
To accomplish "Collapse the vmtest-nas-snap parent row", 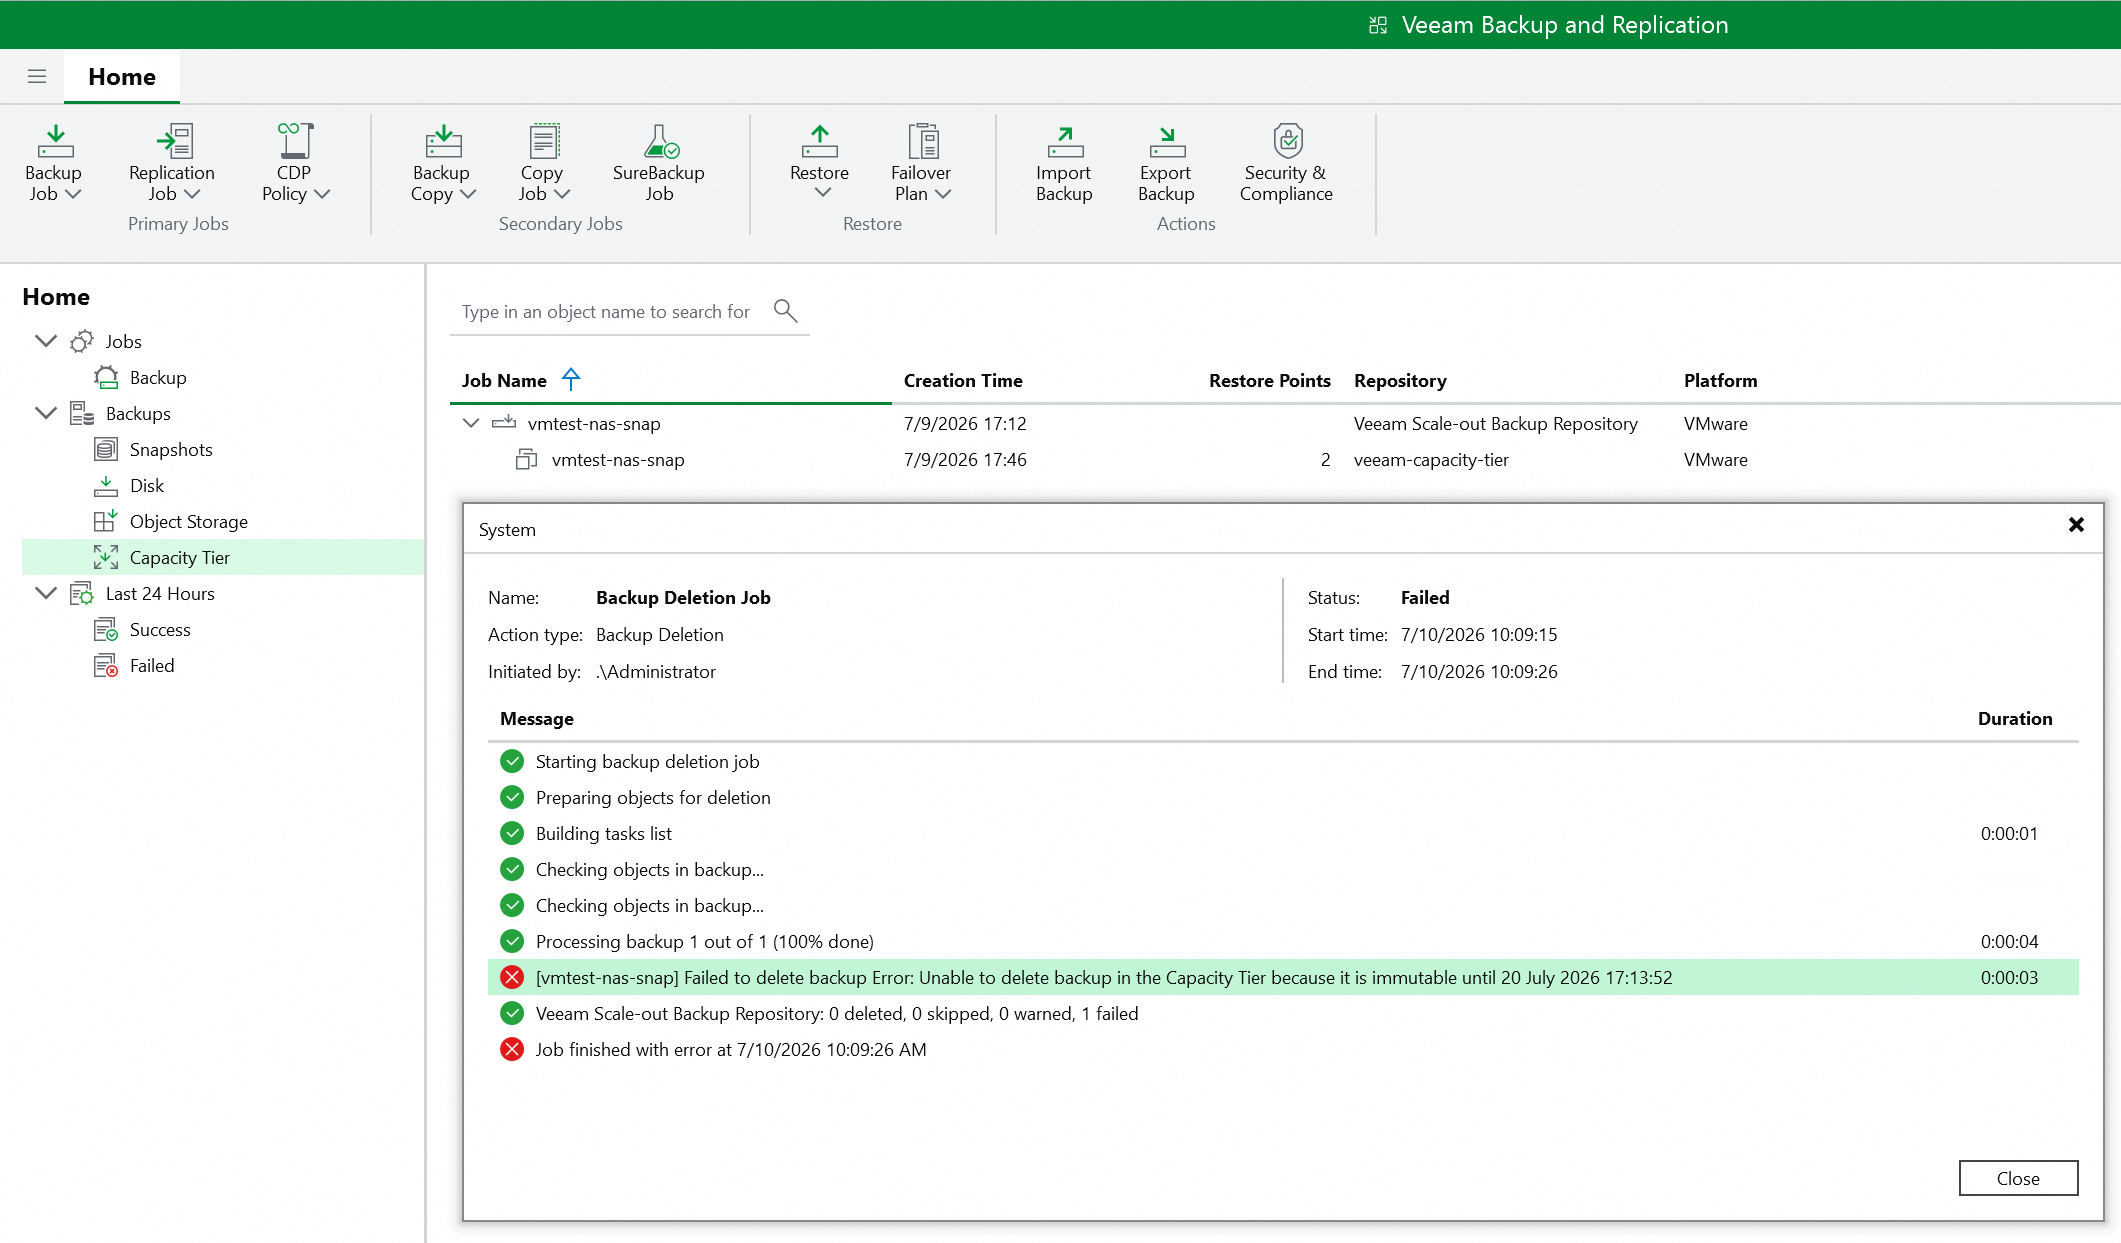I will [x=471, y=423].
